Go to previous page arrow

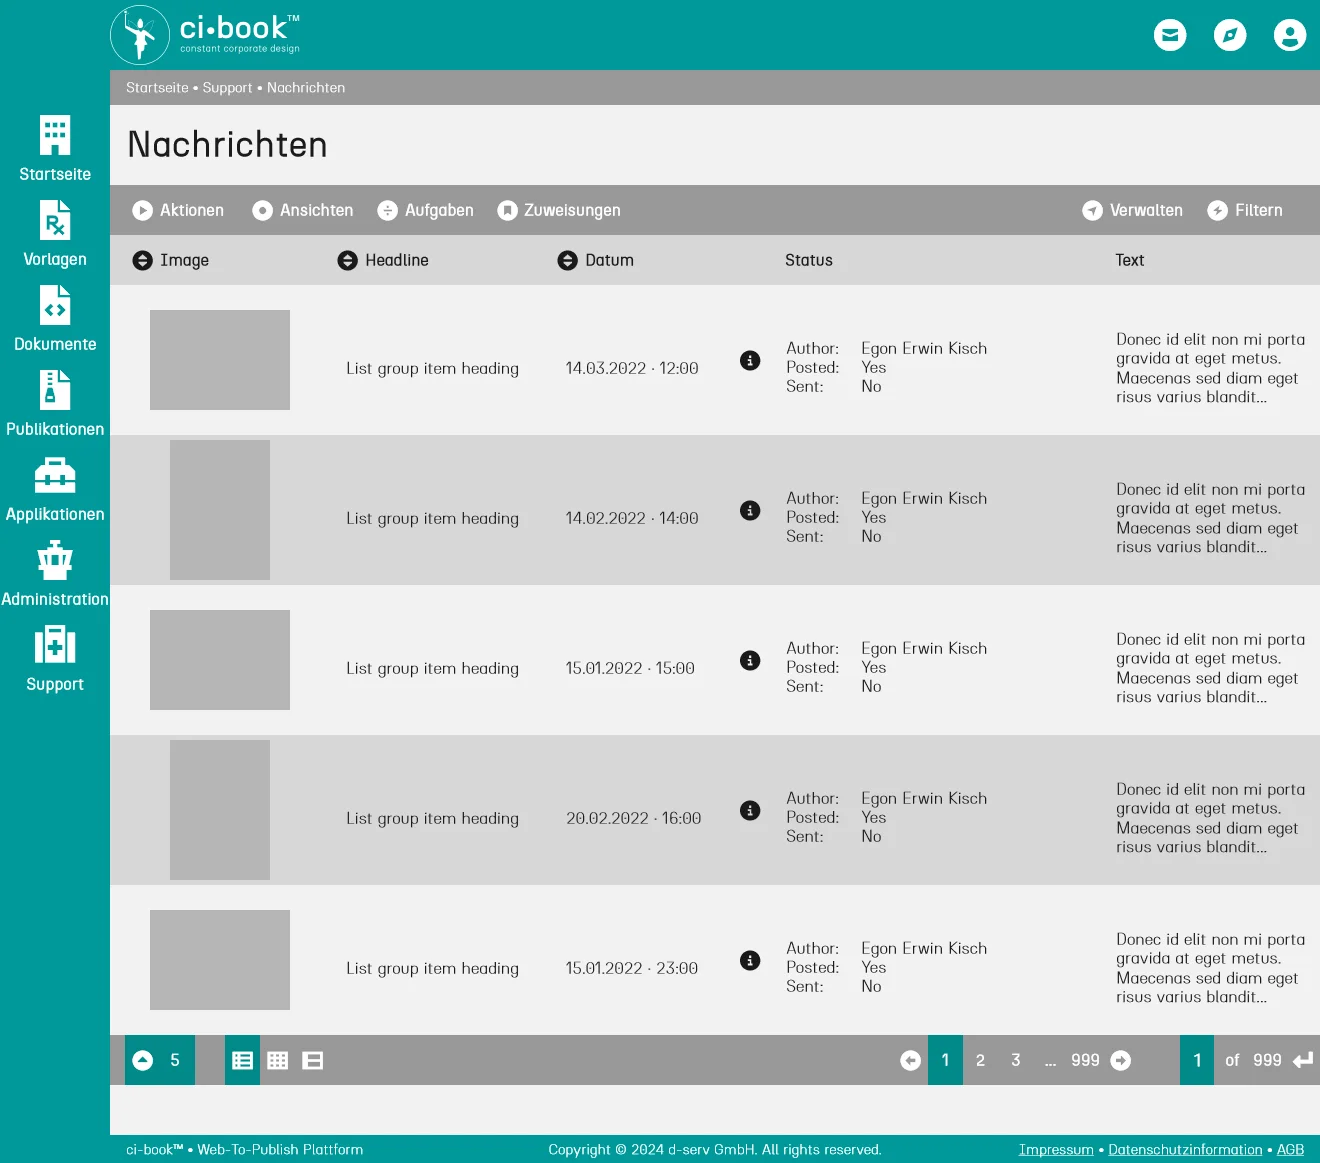(910, 1060)
